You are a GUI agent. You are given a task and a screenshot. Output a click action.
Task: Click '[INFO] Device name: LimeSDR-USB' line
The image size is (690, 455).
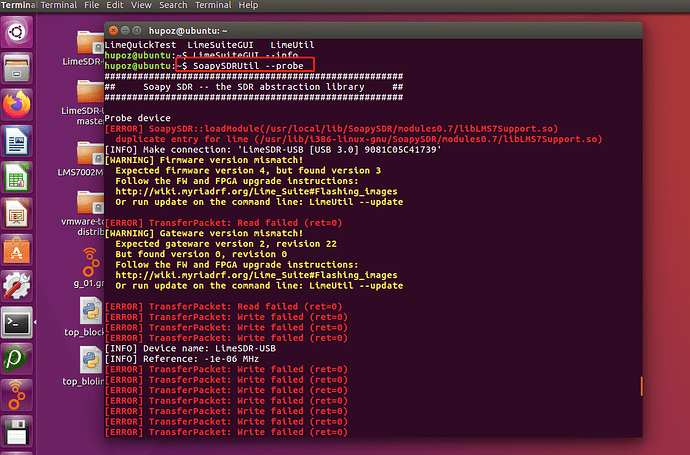[190, 349]
